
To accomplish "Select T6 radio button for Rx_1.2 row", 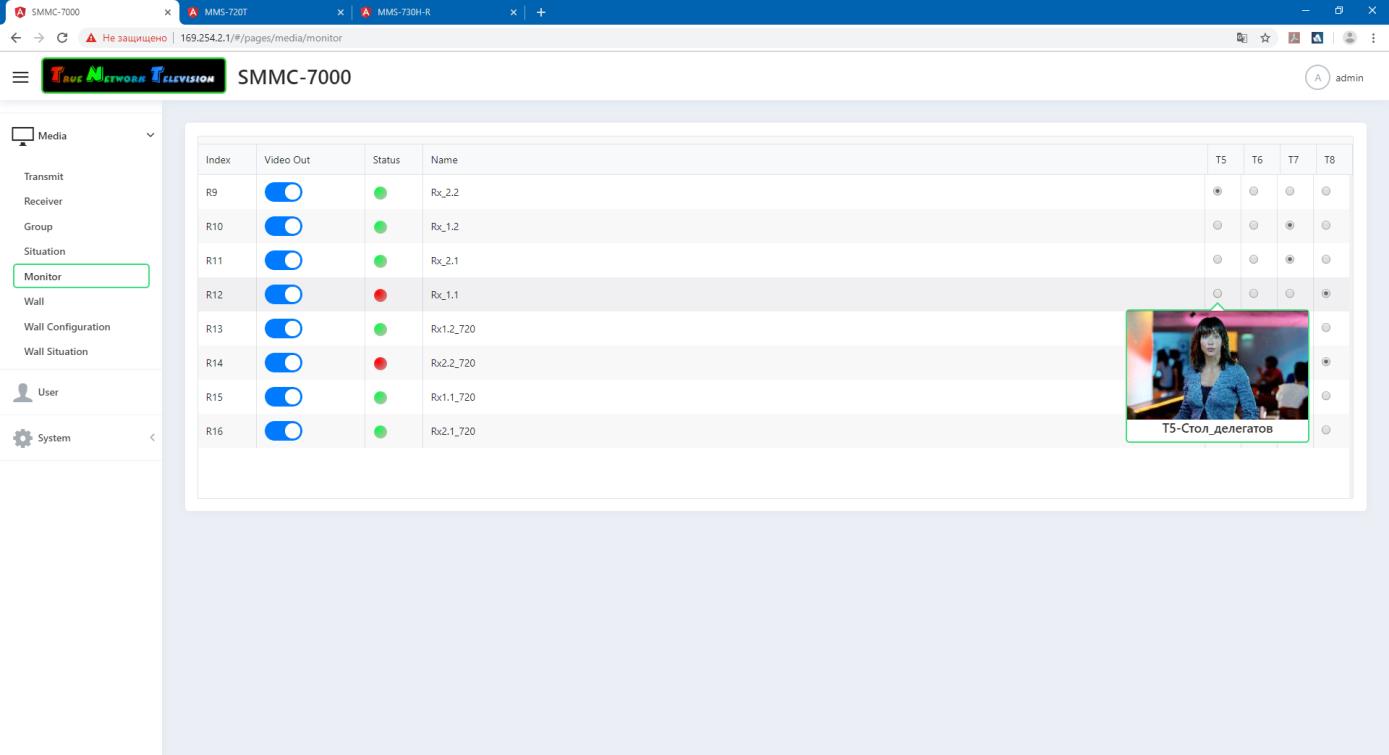I will click(x=1253, y=226).
